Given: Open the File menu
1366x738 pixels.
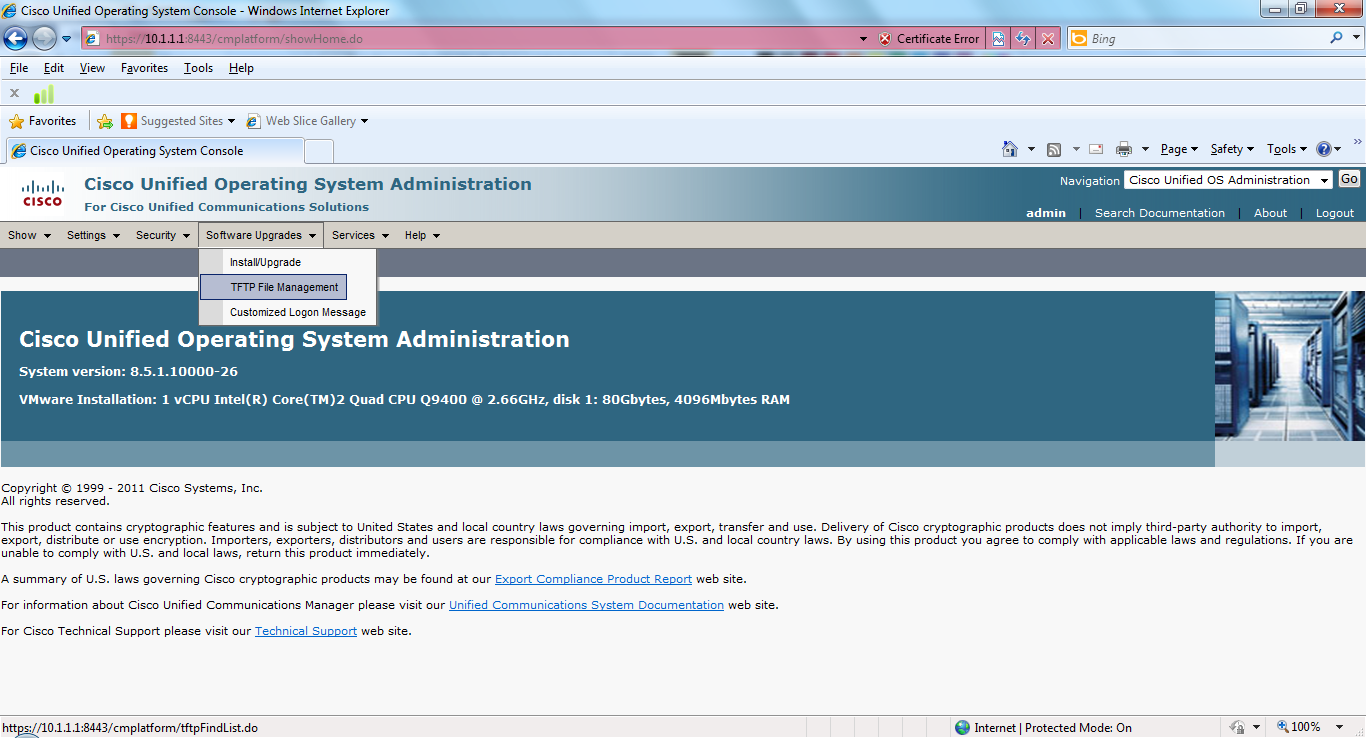Looking at the screenshot, I should [x=19, y=68].
